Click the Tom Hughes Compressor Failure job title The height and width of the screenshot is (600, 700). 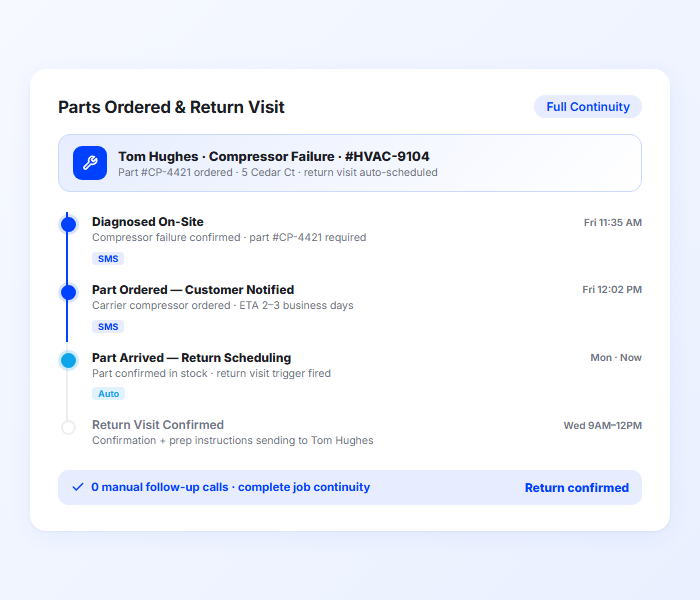(274, 156)
